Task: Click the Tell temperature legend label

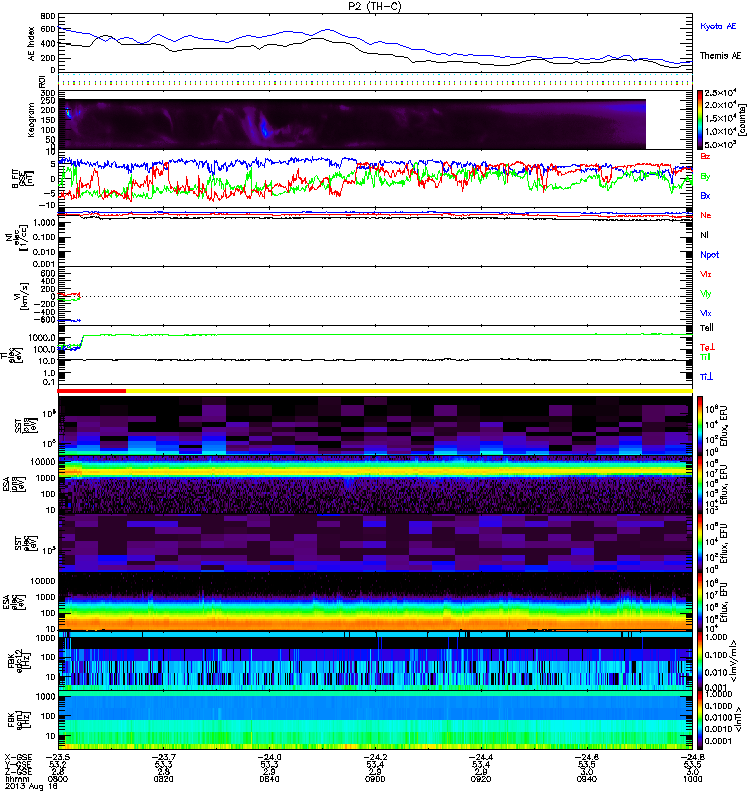Action: click(707, 328)
